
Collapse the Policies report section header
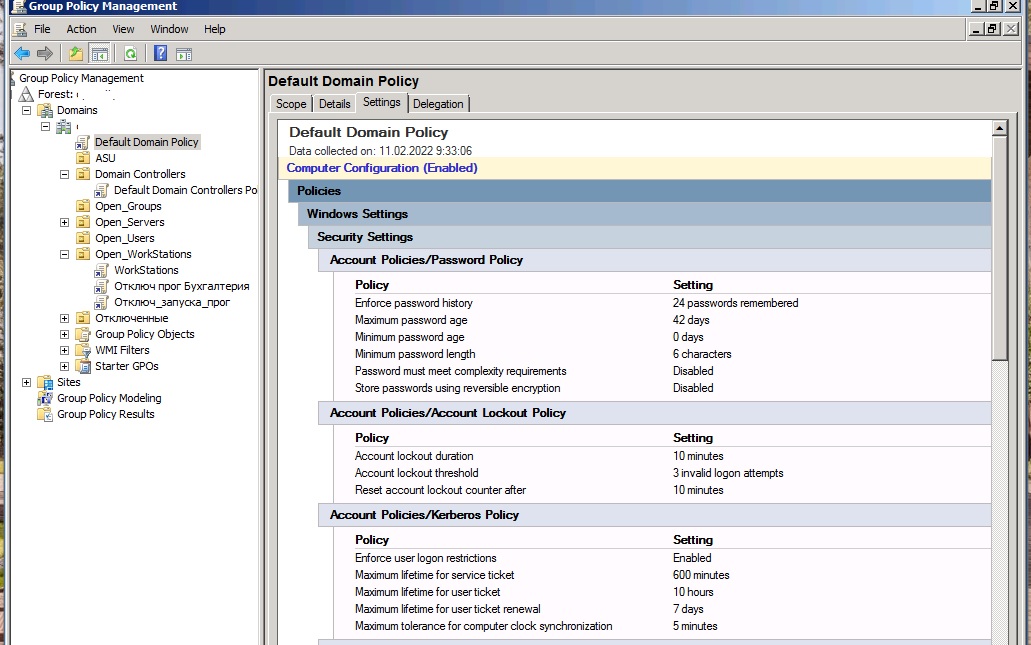639,191
